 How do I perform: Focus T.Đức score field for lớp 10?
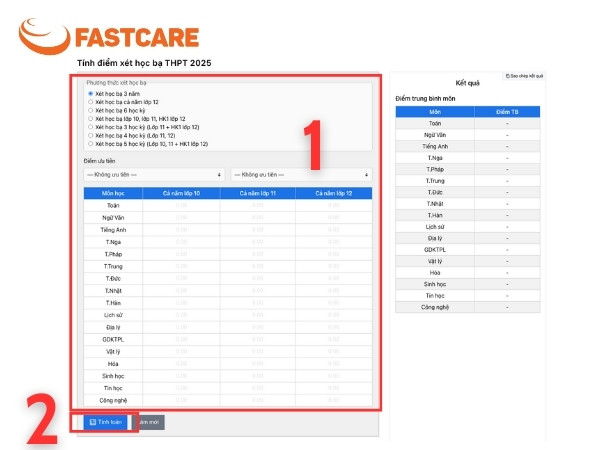tap(181, 279)
